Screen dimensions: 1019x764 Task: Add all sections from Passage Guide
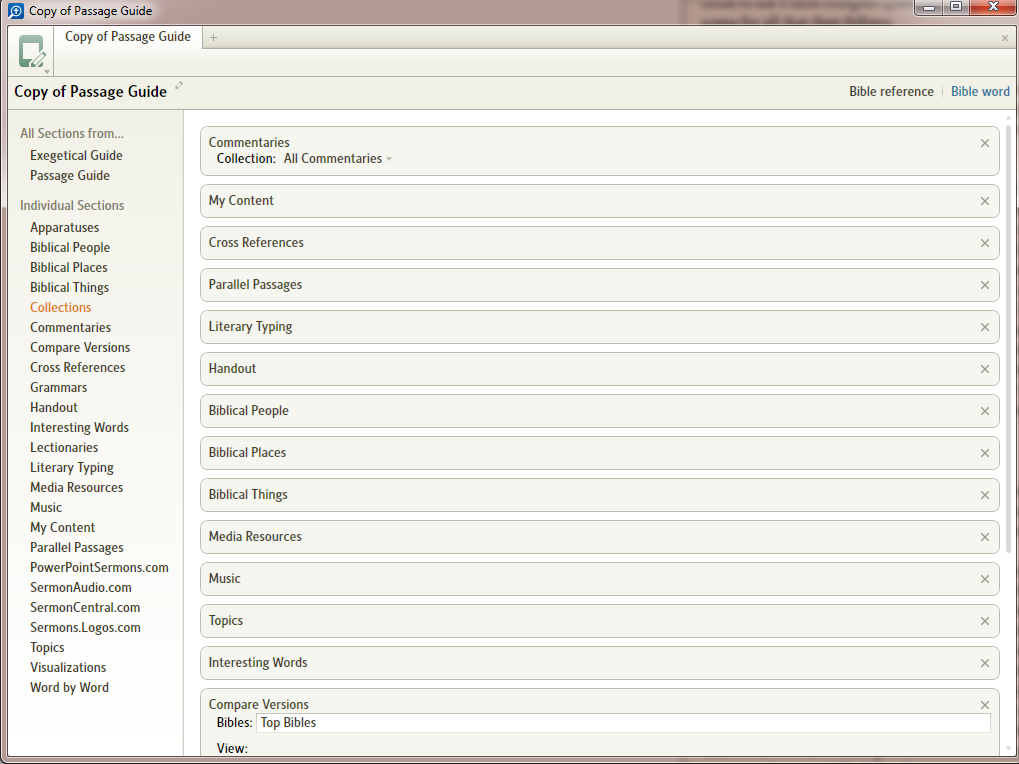coord(70,175)
